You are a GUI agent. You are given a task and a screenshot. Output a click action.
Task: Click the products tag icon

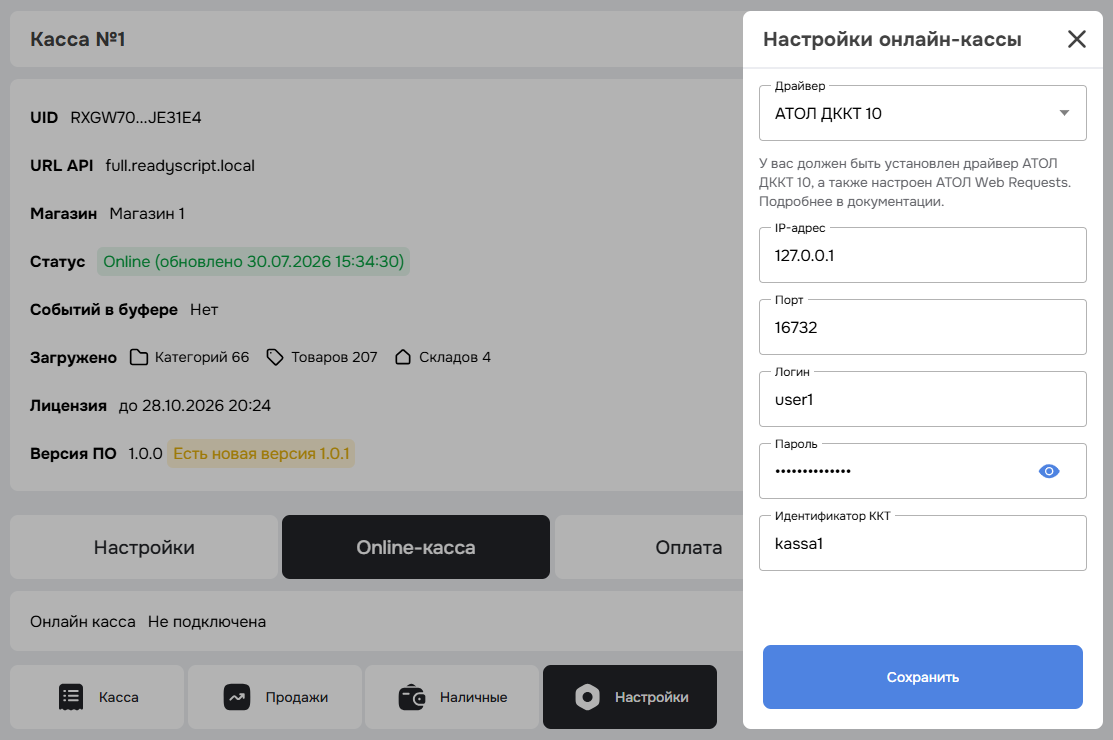coord(275,357)
